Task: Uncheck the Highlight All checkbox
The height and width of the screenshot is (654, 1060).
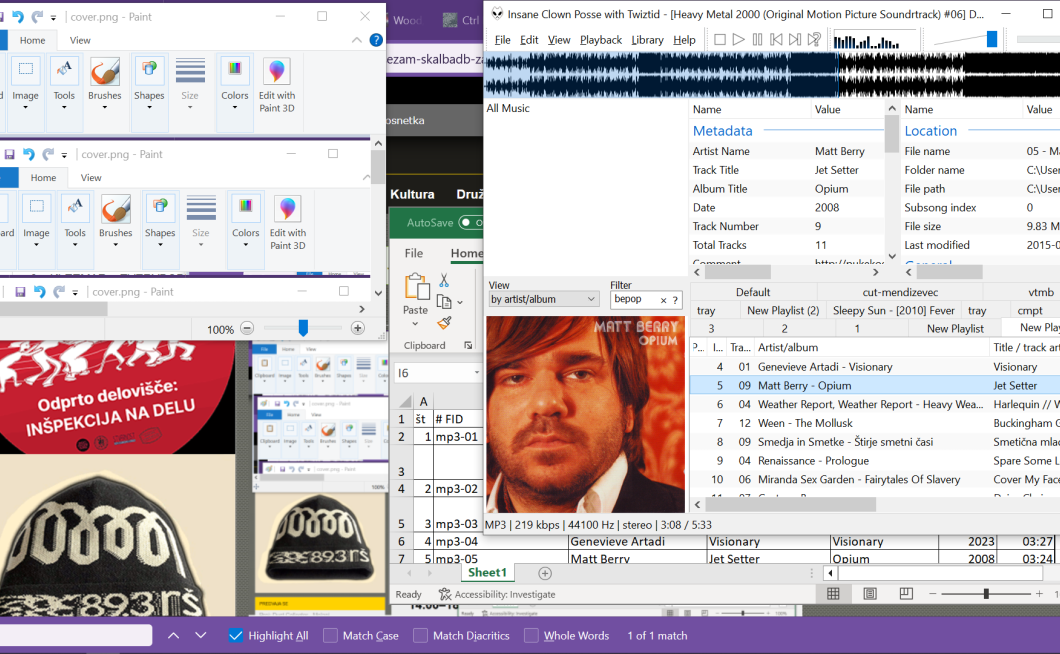Action: tap(236, 635)
